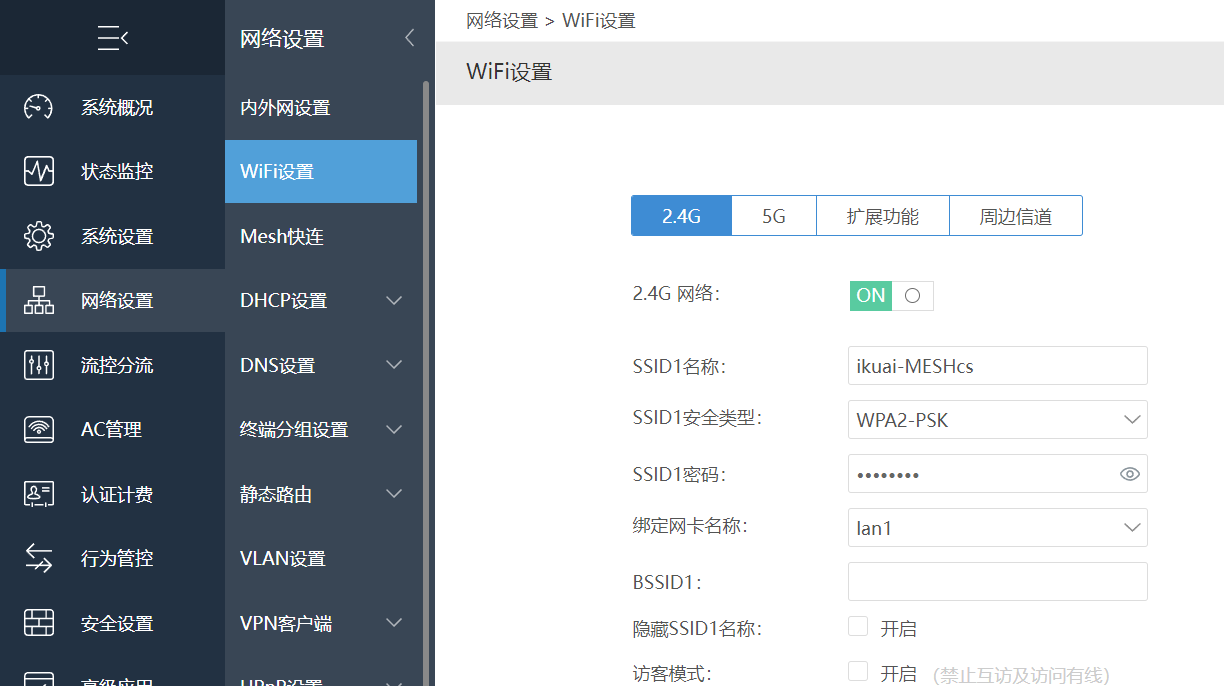
Task: Open the 系统概况 dashboard icon
Action: pyautogui.click(x=38, y=107)
